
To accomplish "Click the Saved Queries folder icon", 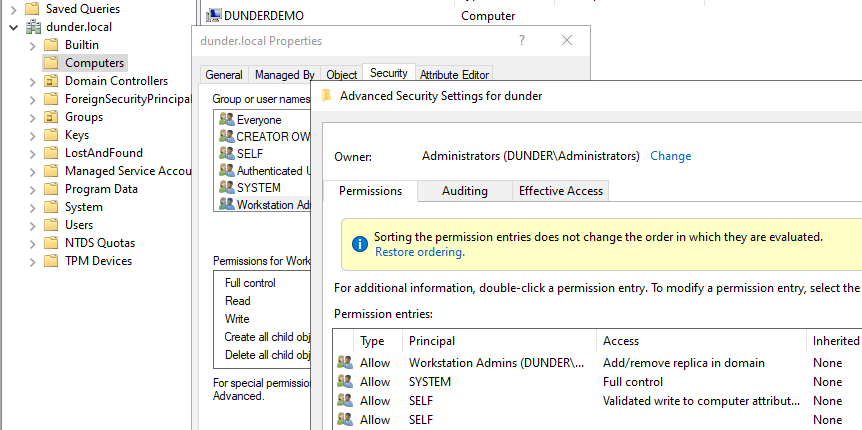I will pos(33,9).
